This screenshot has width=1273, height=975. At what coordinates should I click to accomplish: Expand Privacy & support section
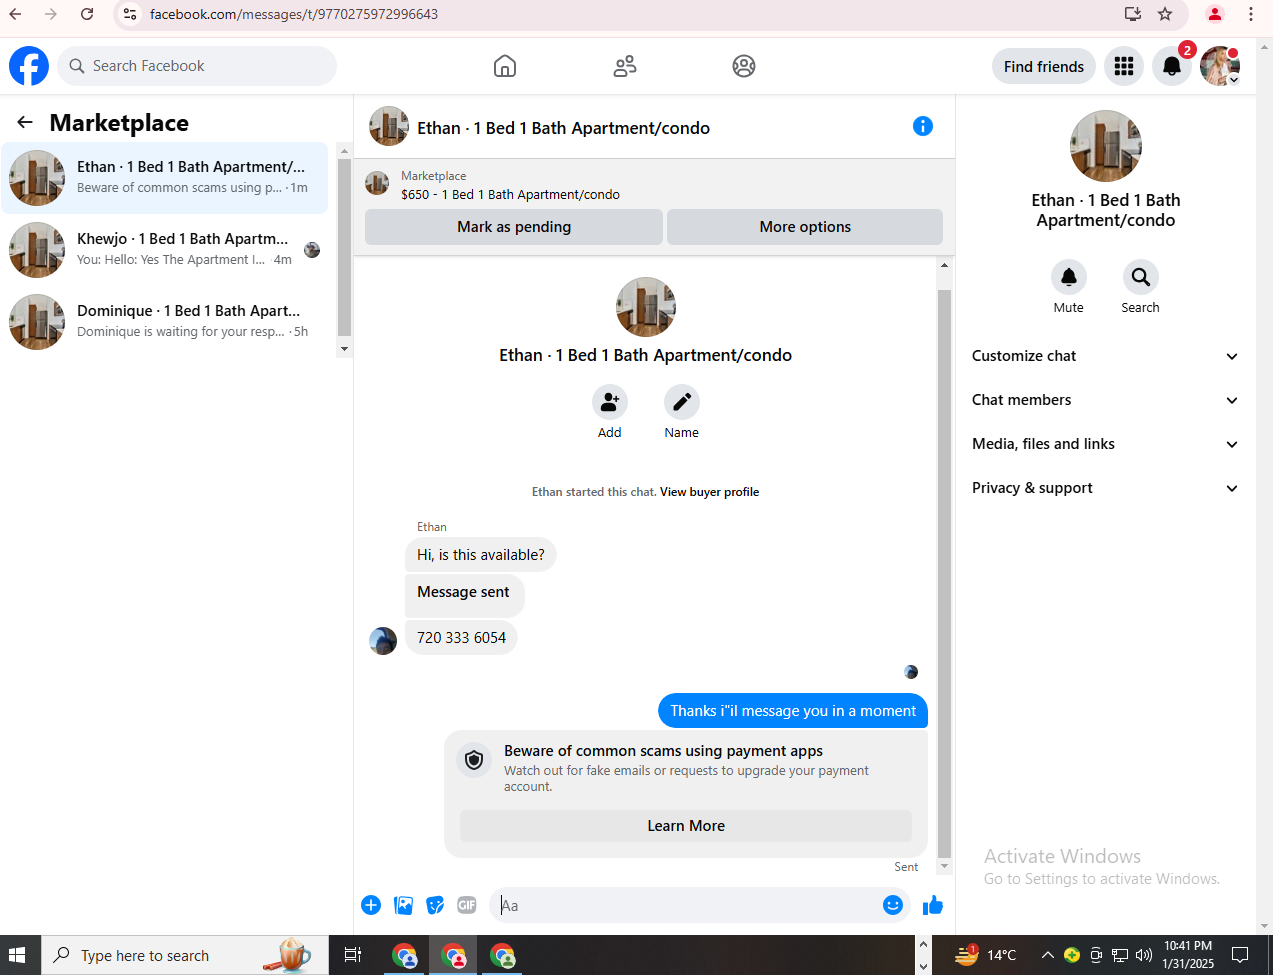point(1105,488)
